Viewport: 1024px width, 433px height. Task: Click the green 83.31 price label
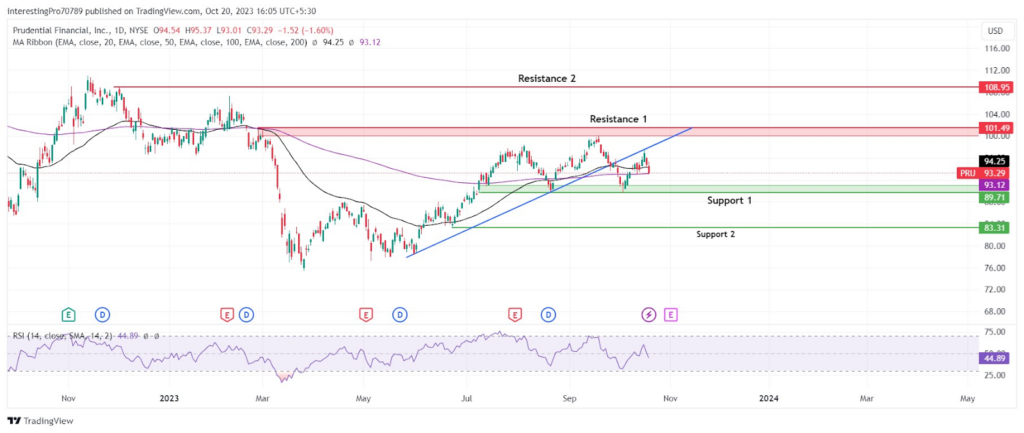pos(993,228)
